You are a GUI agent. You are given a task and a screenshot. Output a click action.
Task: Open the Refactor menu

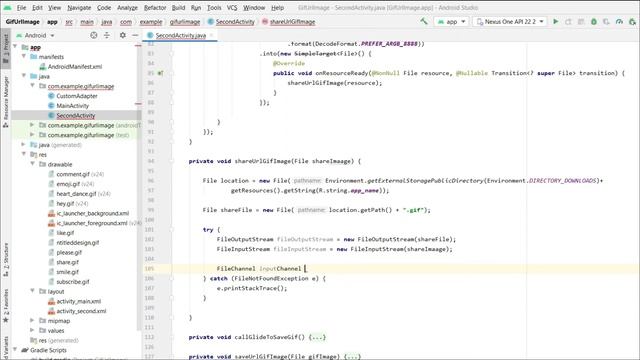[155, 8]
